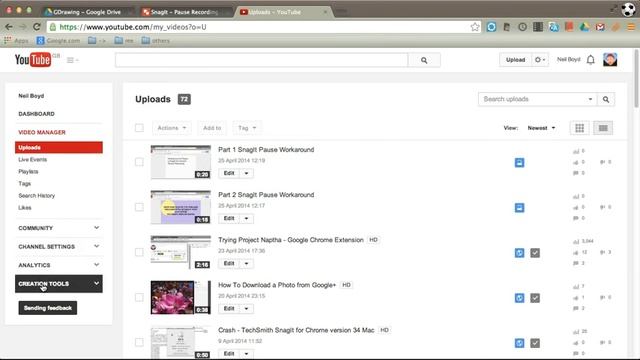
Task: Click checkmark icon for Google+ photo video
Action: click(x=535, y=298)
